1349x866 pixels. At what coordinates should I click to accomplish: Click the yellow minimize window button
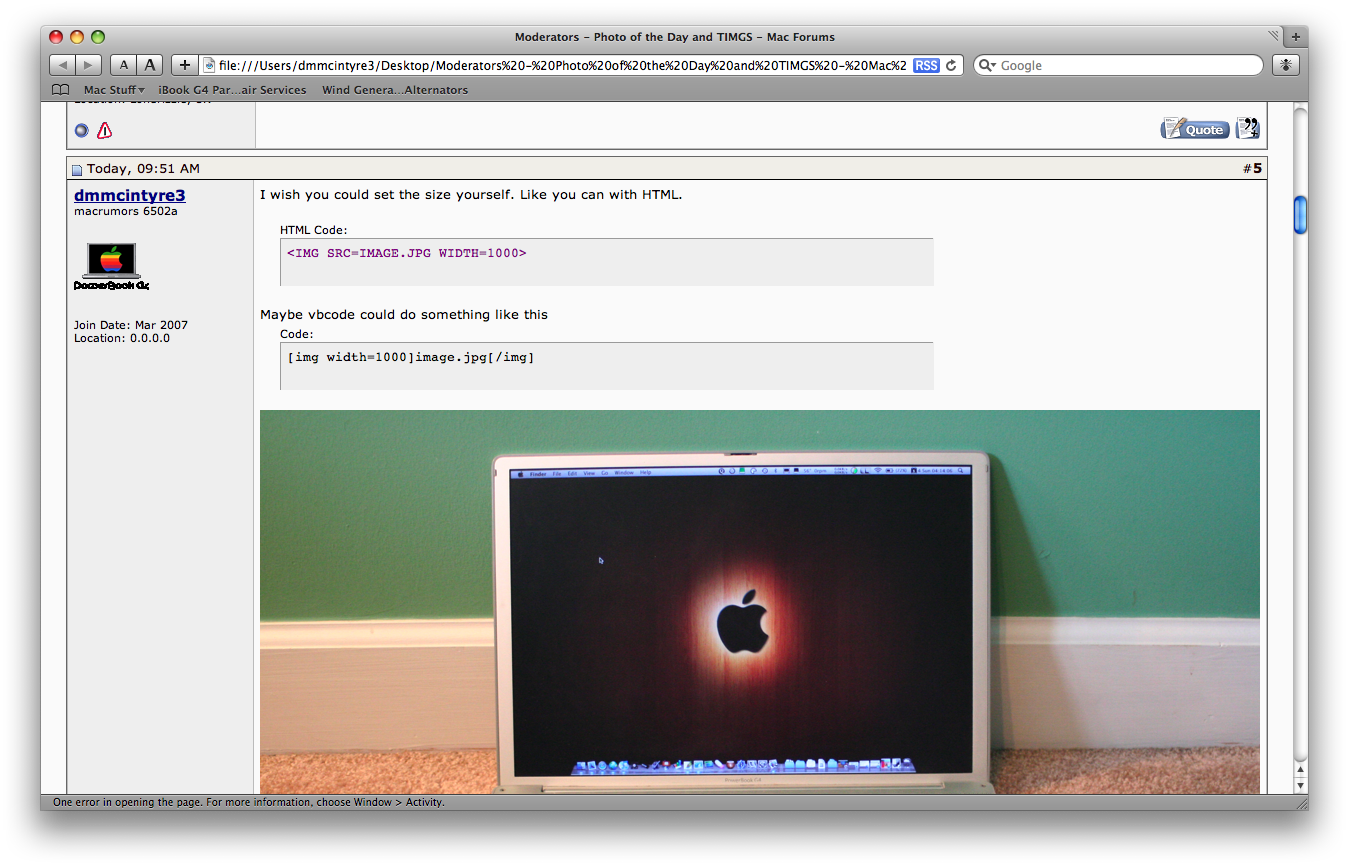click(77, 37)
